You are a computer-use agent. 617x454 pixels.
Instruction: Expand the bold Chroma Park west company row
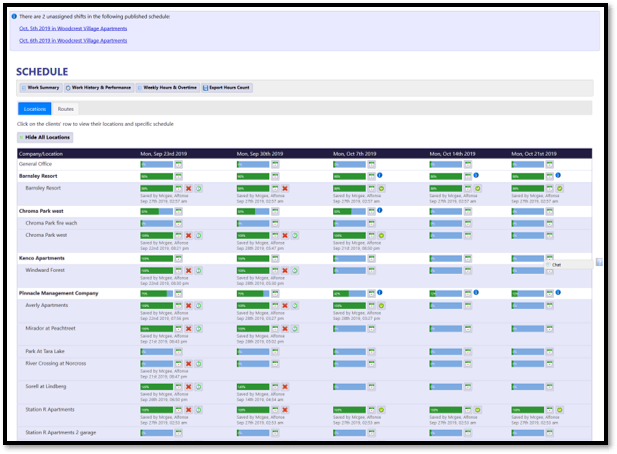coord(304,211)
